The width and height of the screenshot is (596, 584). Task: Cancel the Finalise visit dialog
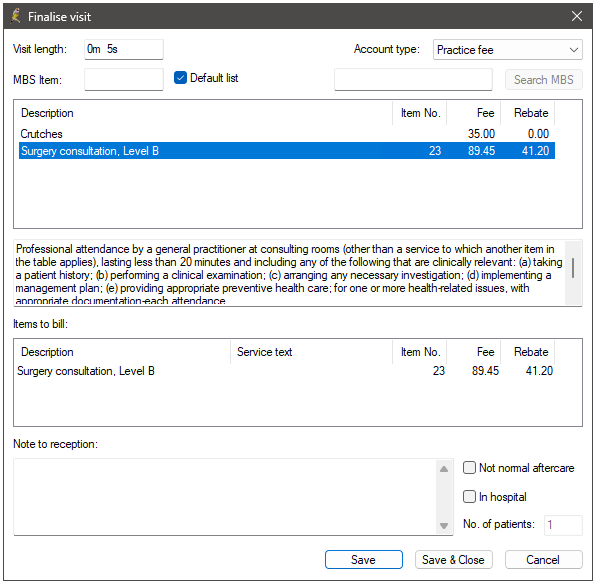(x=544, y=560)
